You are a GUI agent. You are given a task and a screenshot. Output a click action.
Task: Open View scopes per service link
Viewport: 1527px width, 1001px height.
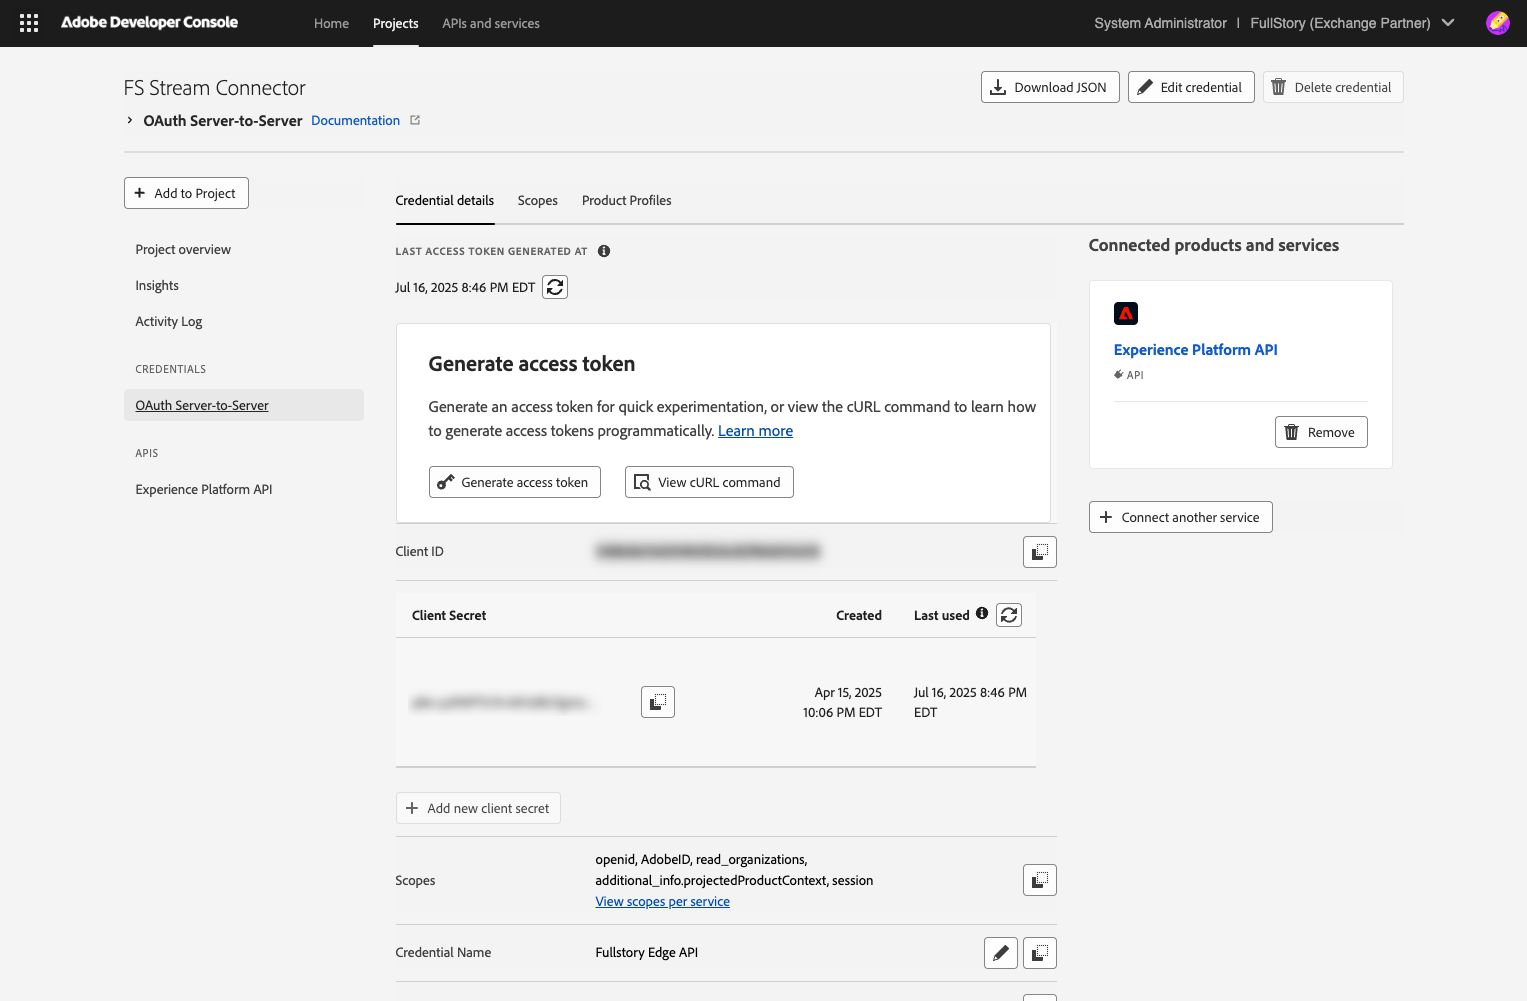(663, 902)
